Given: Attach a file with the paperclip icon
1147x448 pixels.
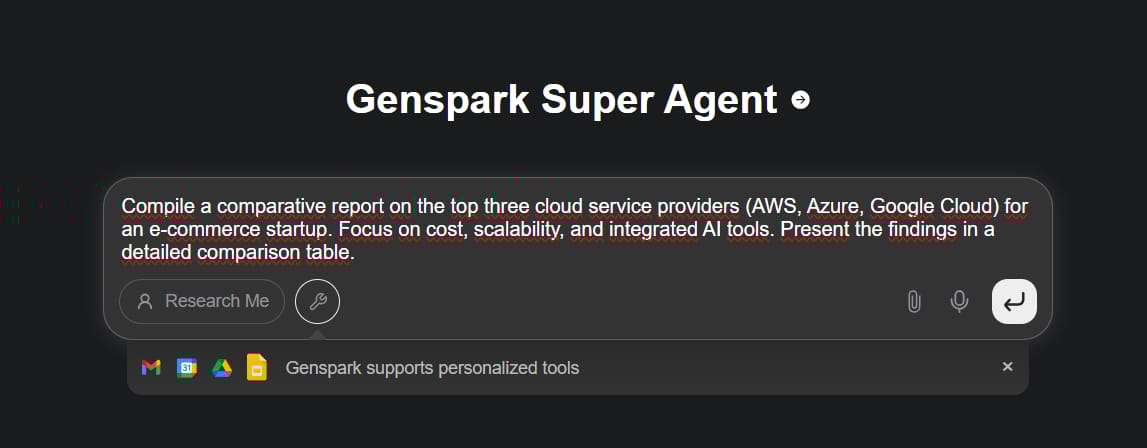Looking at the screenshot, I should coord(914,302).
